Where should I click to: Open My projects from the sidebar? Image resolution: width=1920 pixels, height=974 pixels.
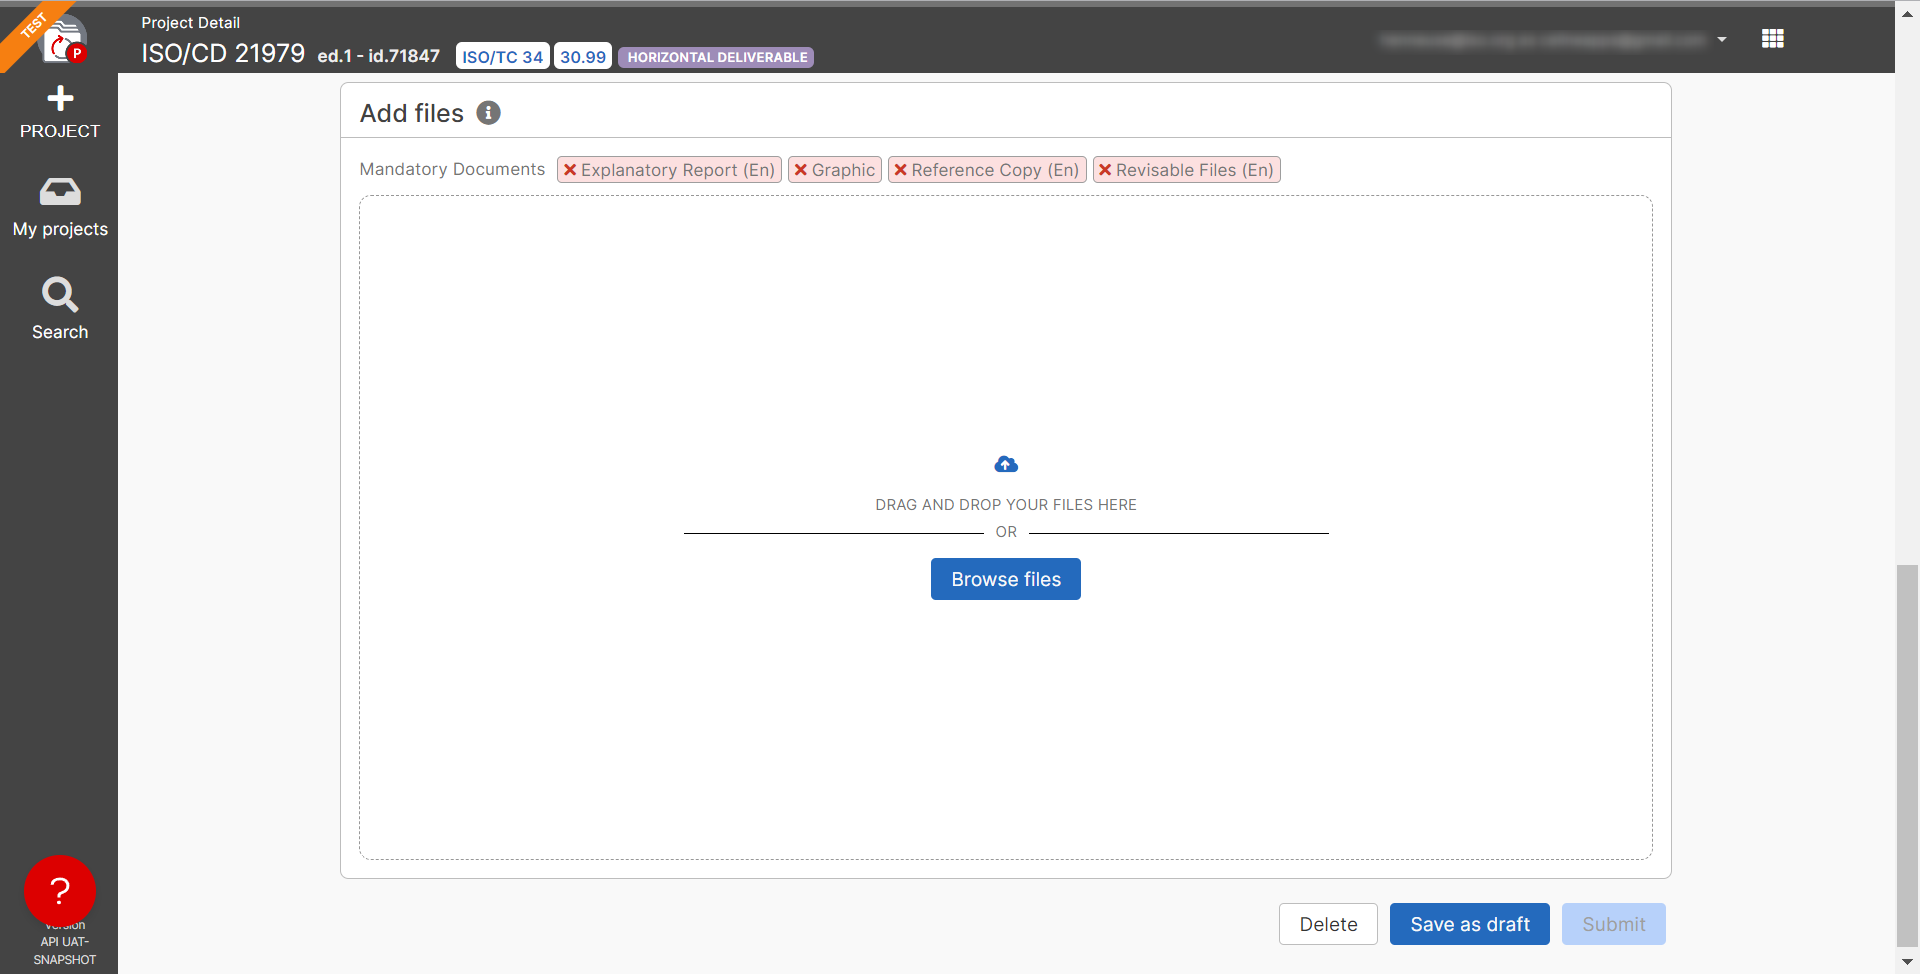tap(60, 207)
